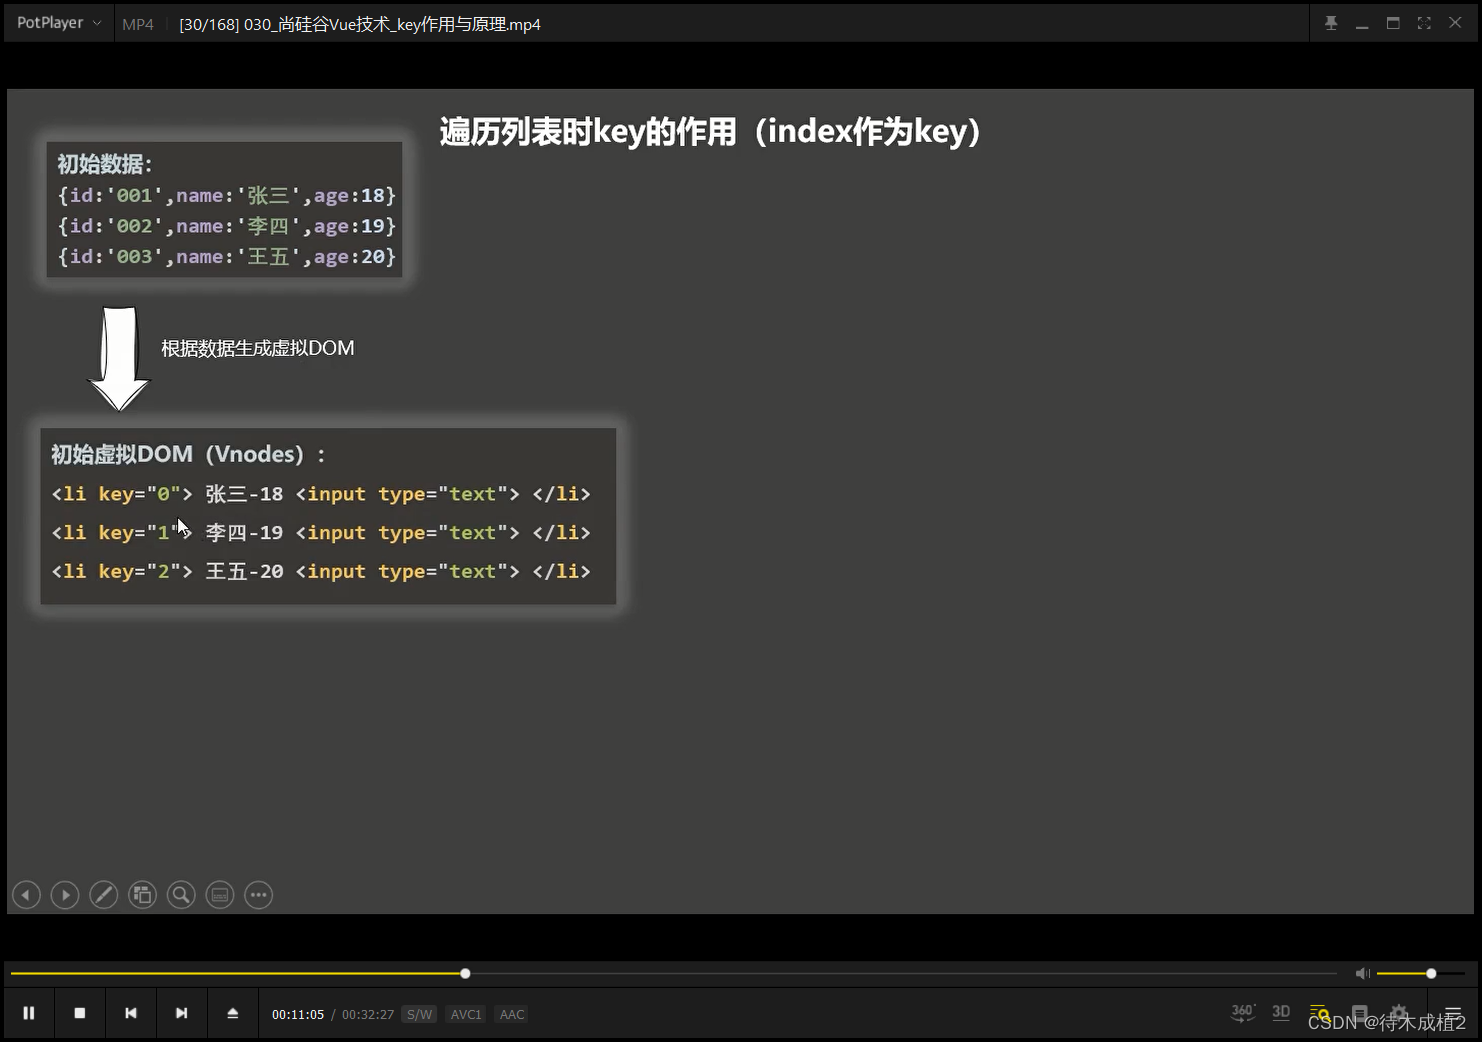Screen dimensions: 1482x1042
Task: Click the AVC1 video codec label
Action: 466,1014
